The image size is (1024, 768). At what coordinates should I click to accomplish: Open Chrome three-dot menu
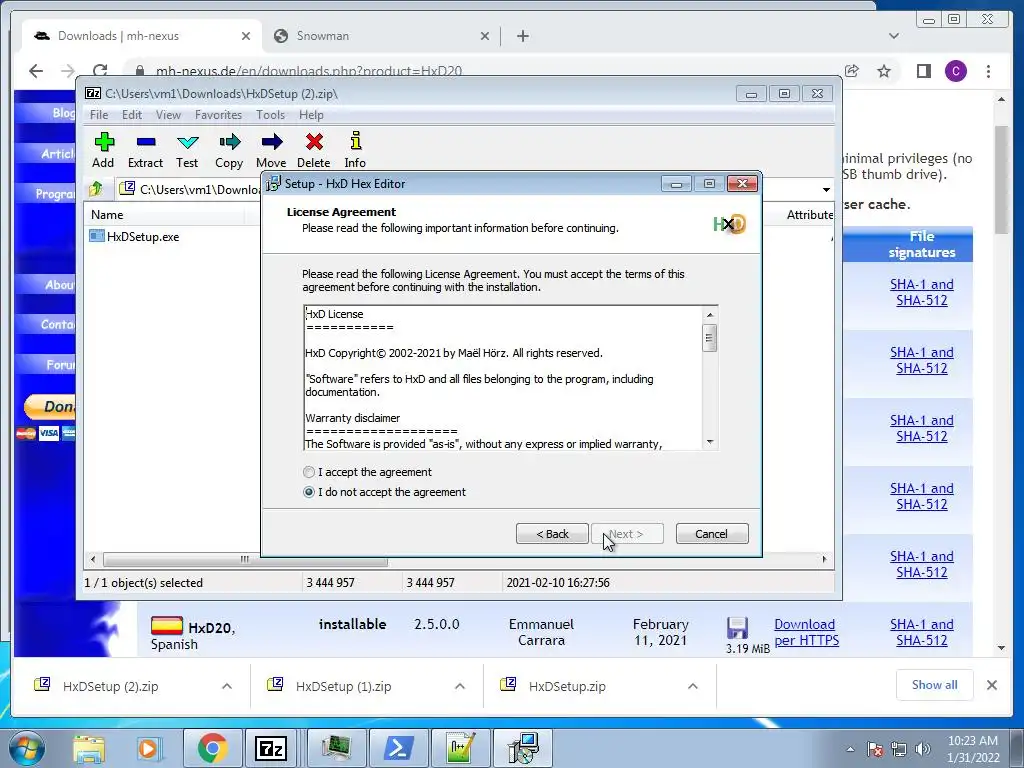988,71
